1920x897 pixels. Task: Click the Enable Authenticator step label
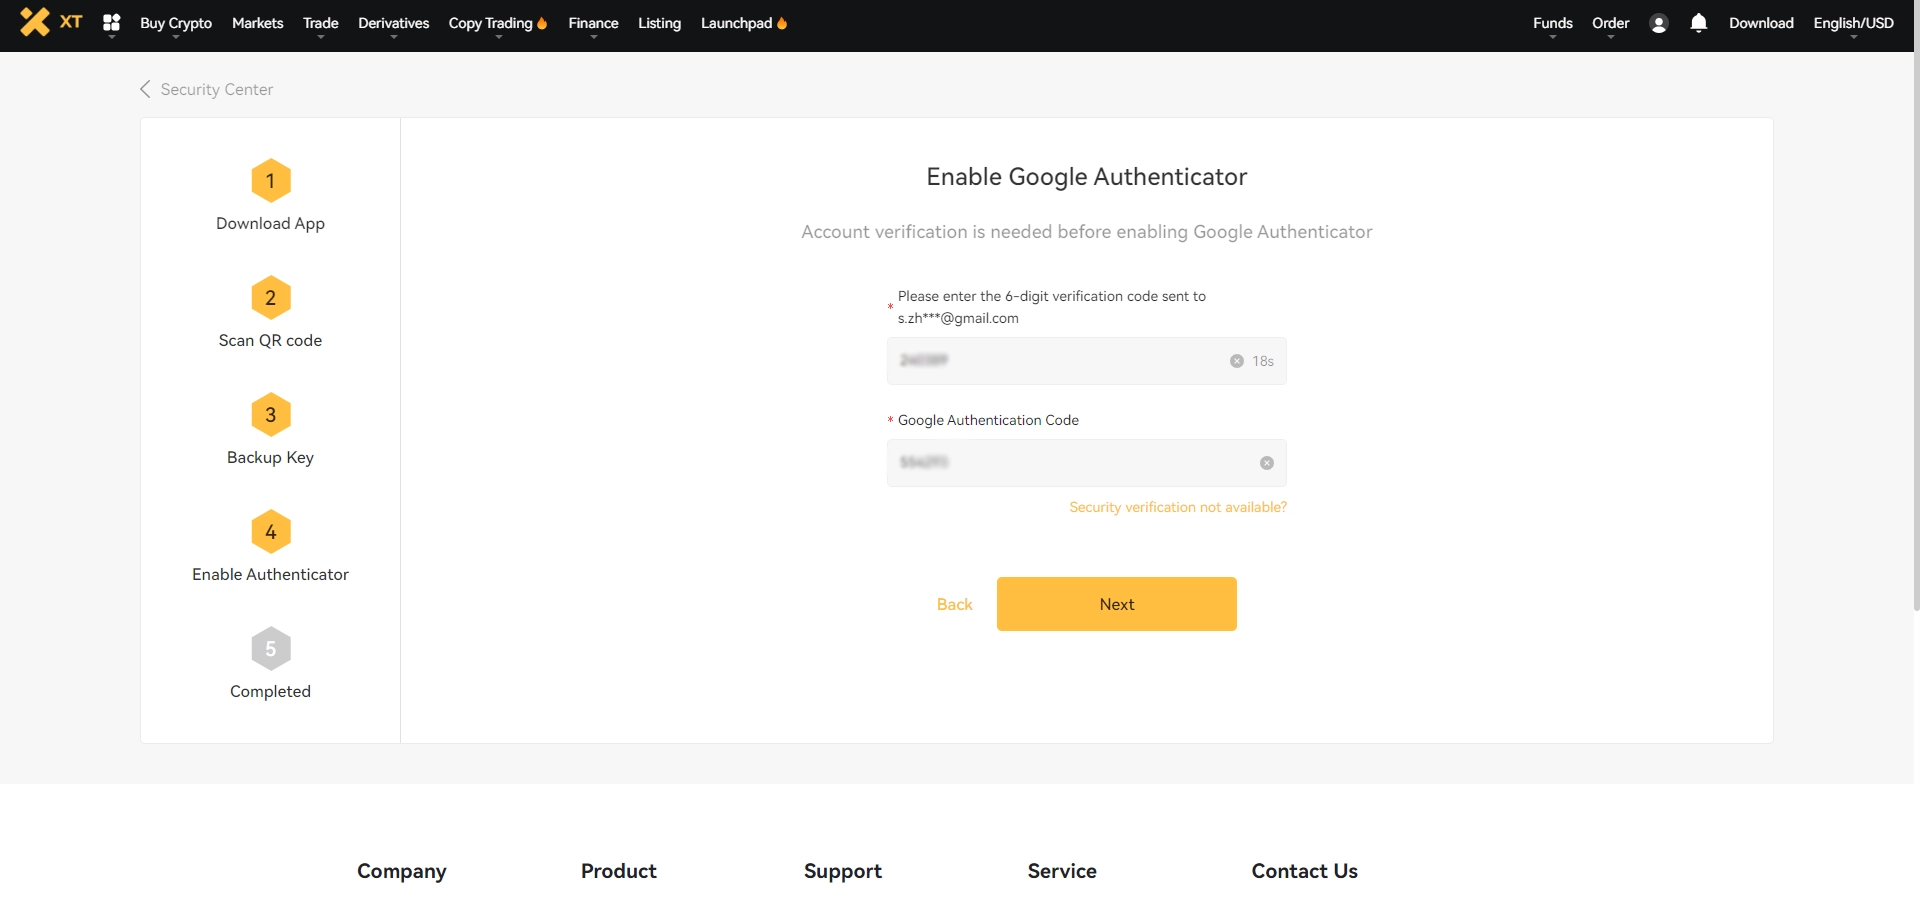[x=271, y=574]
